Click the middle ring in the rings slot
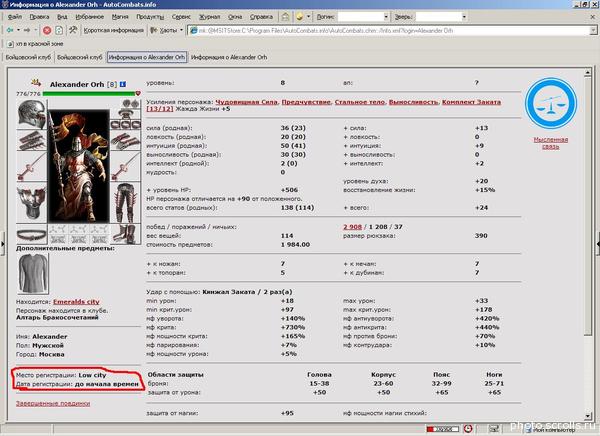The width and height of the screenshot is (600, 436). 126,125
